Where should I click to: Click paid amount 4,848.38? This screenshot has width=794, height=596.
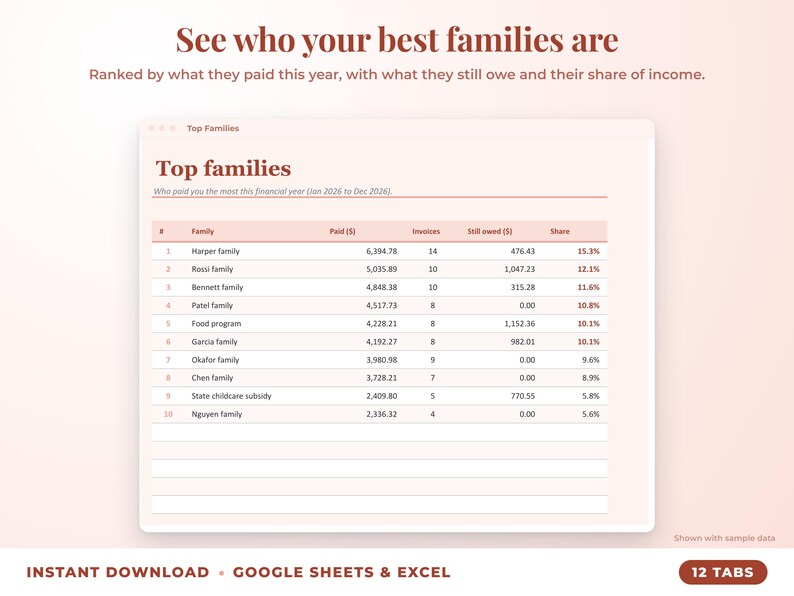(382, 288)
